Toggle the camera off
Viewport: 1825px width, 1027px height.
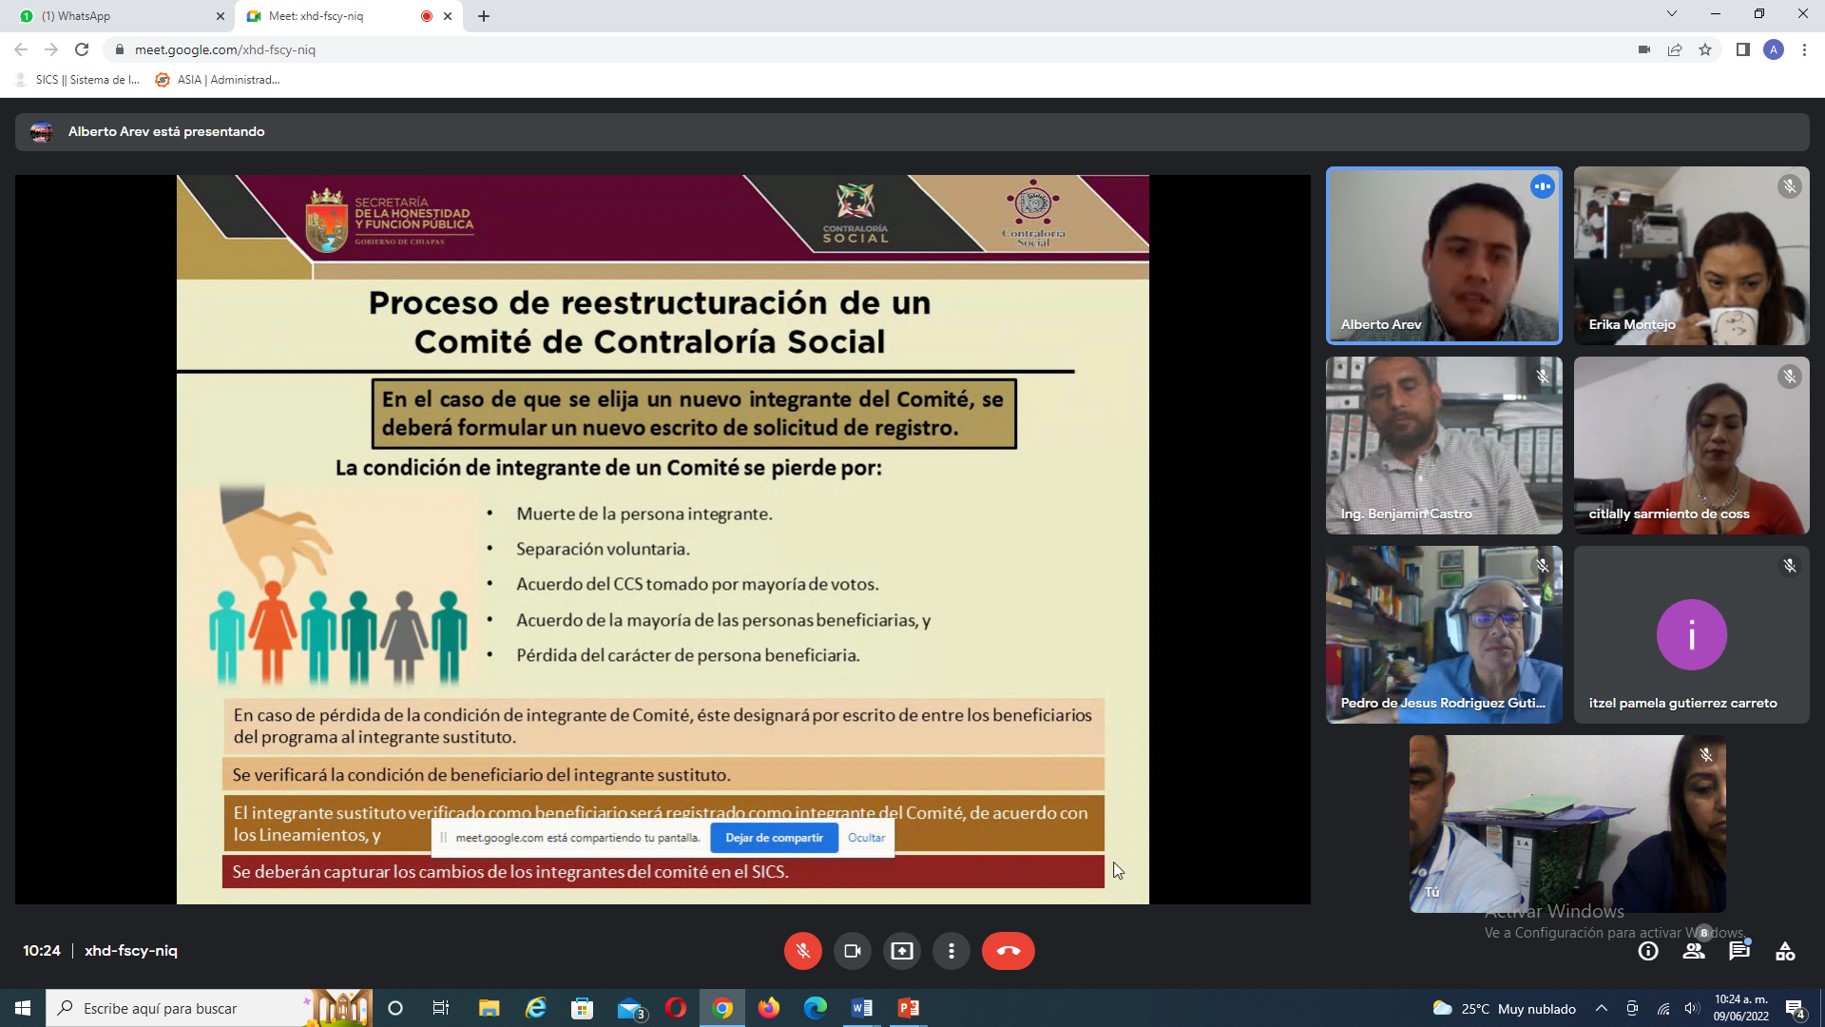click(852, 951)
